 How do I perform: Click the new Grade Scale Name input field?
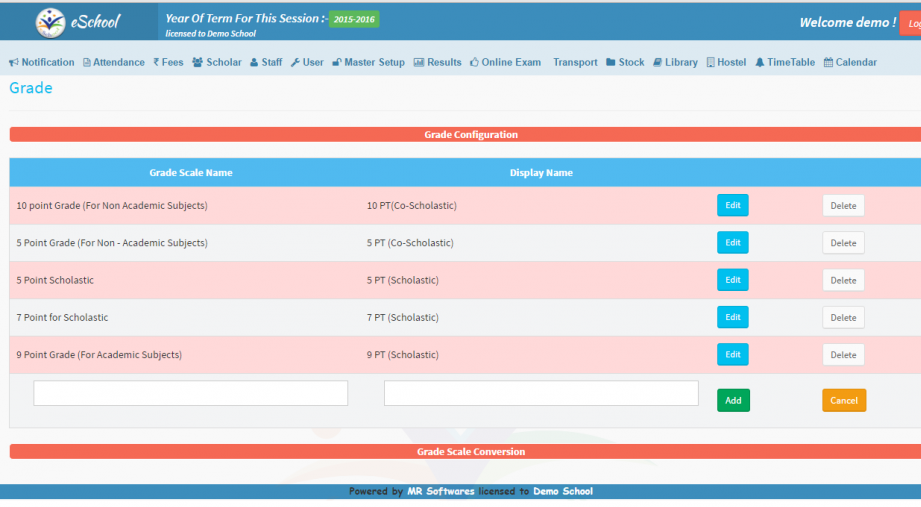[x=190, y=393]
